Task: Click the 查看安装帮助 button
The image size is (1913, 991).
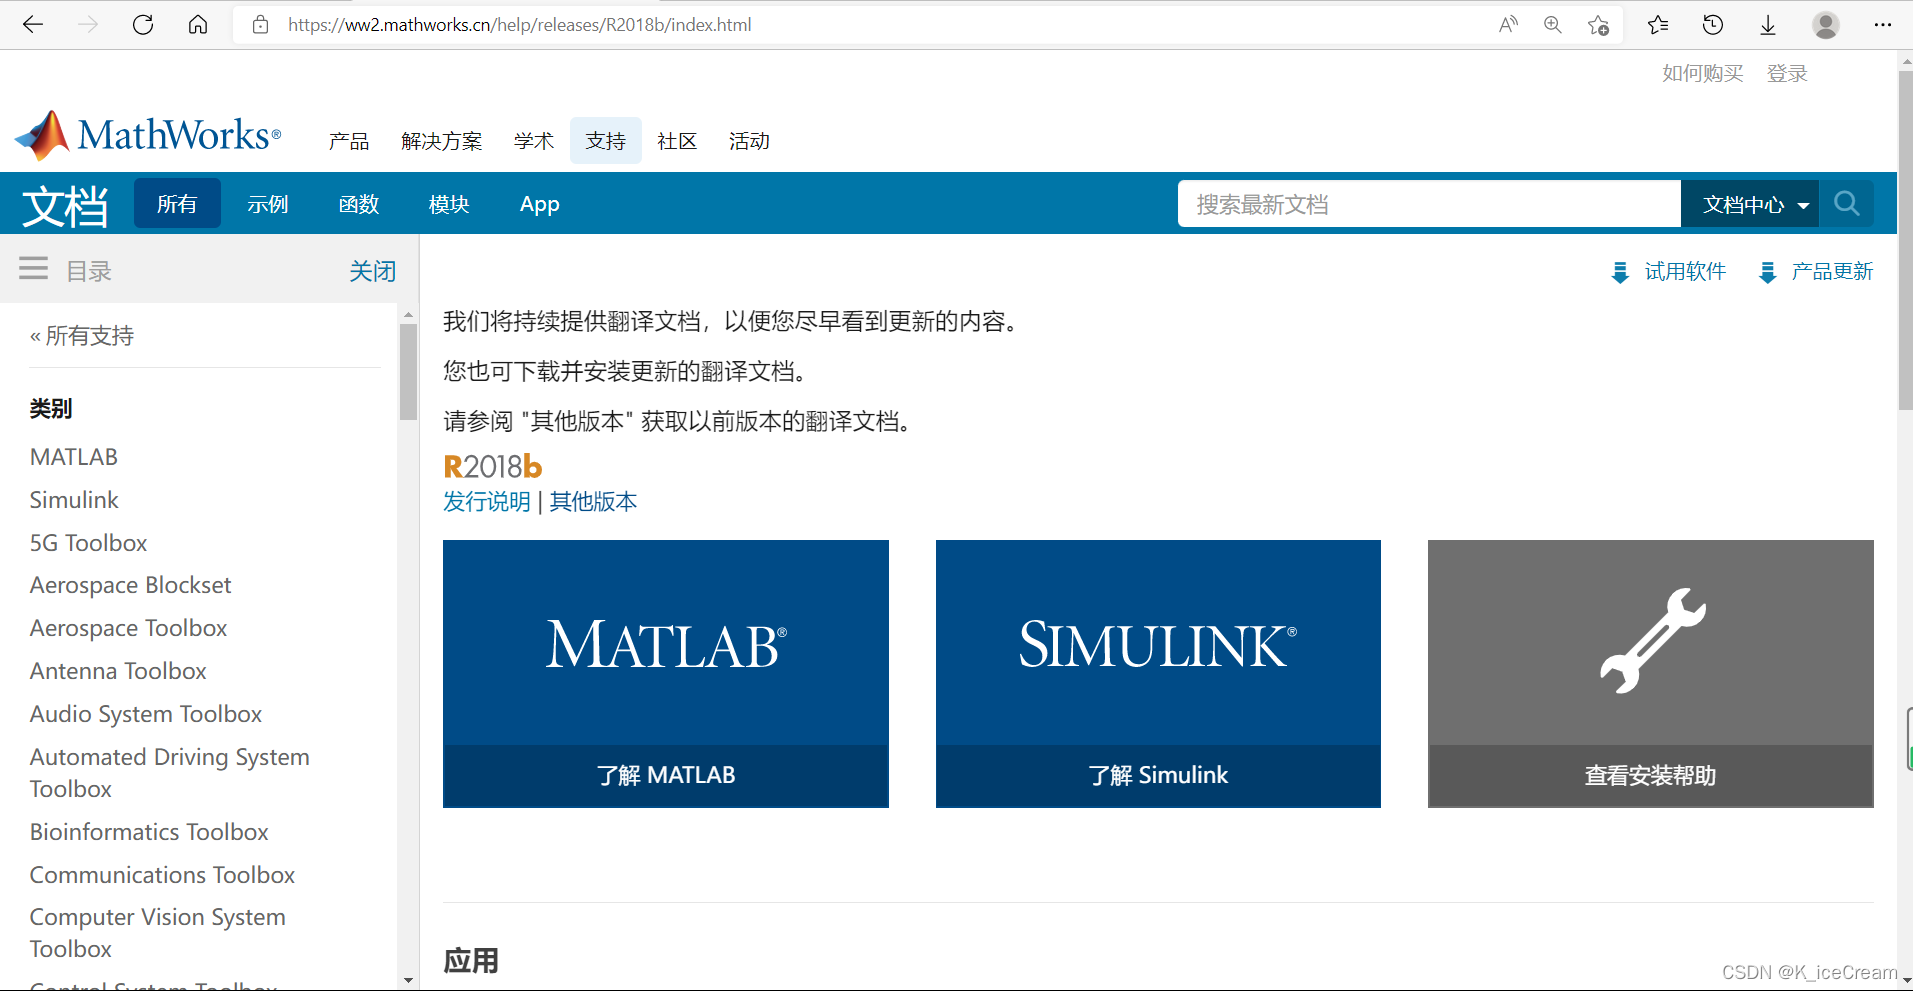Action: pyautogui.click(x=1651, y=776)
